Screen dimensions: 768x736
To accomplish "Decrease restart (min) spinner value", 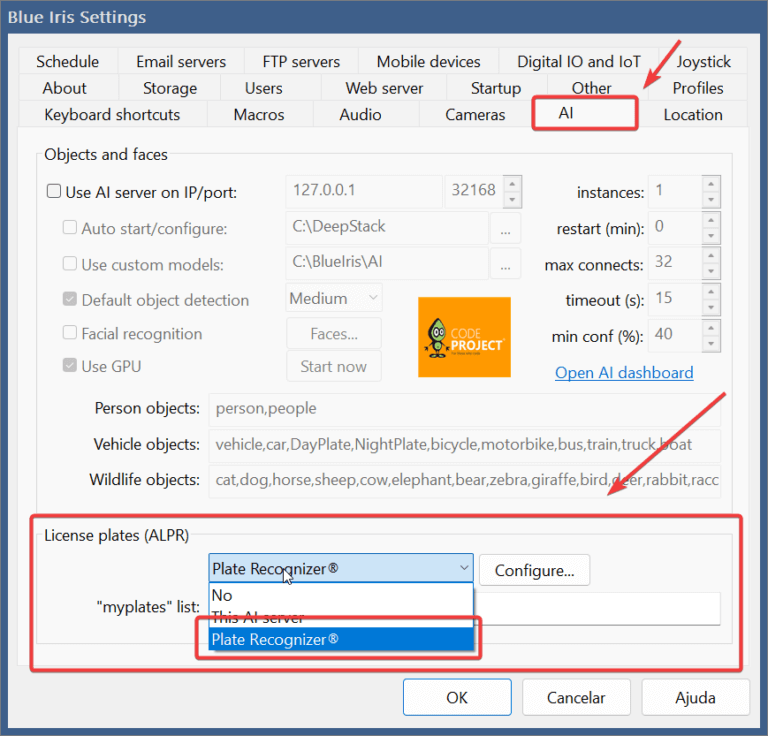I will [x=711, y=236].
